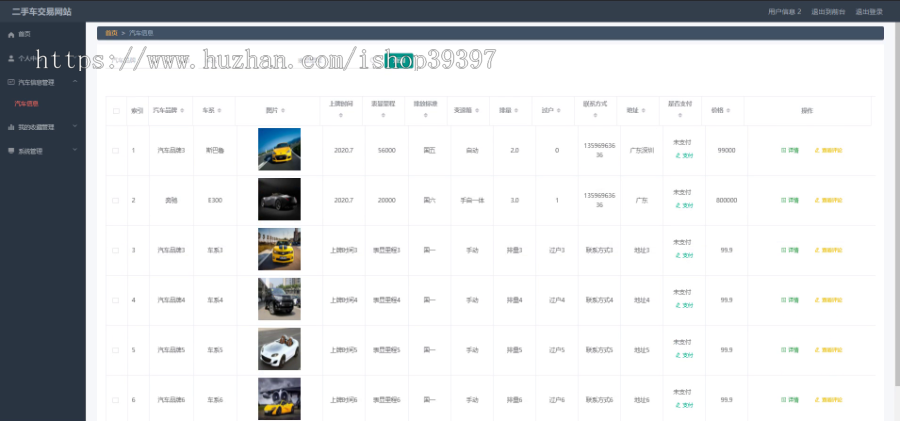
Task: Check the checkbox for row 2 奔驰
Action: tap(115, 200)
